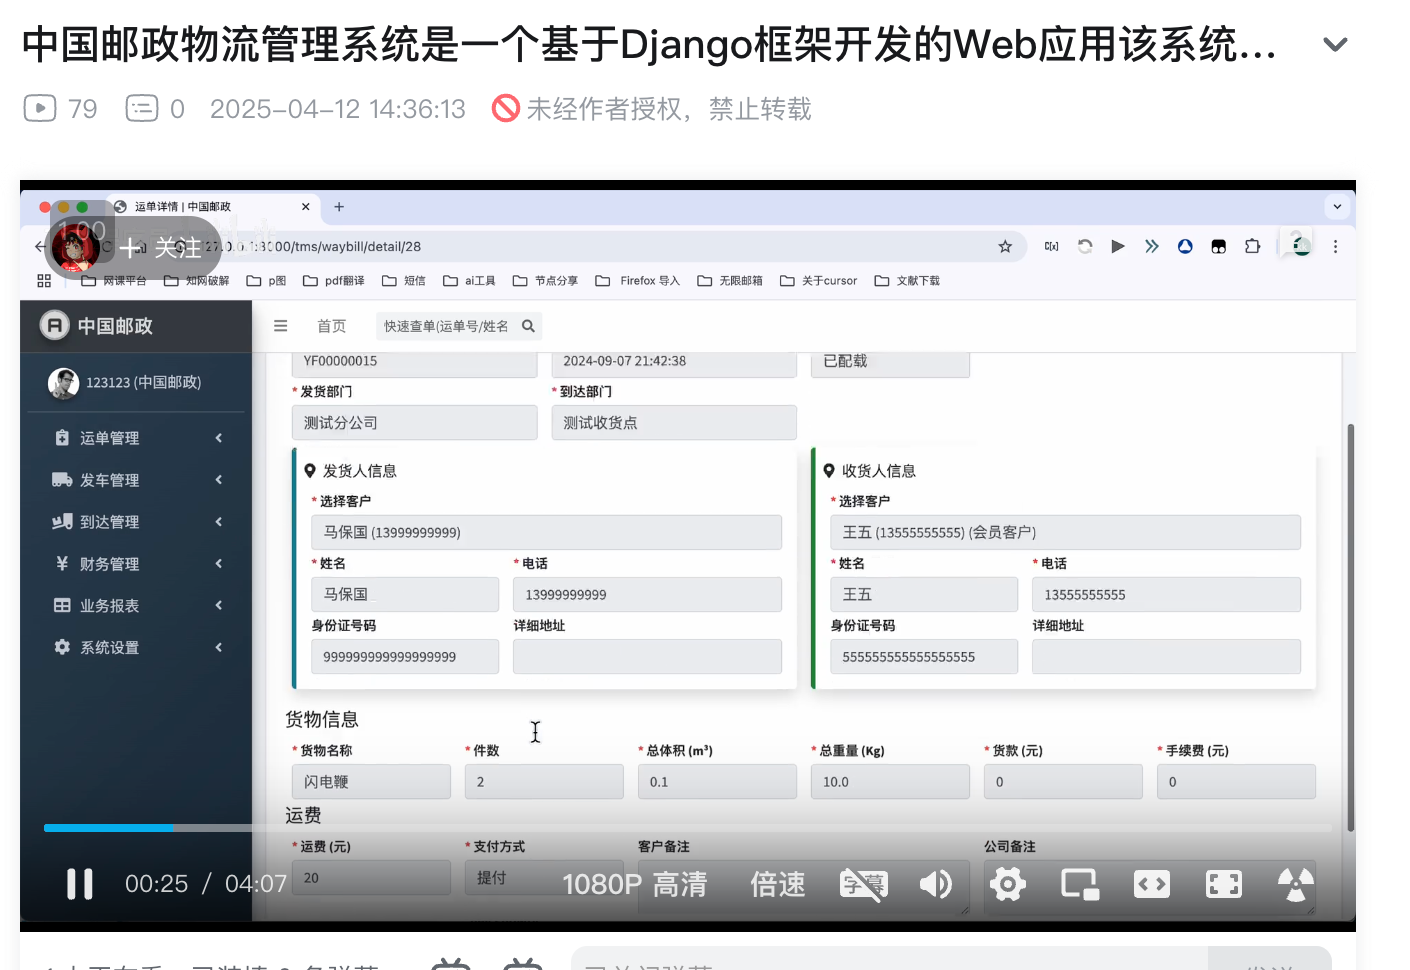Screen dimensions: 1410x970
Task: Bookmark page with star icon
Action: click(x=1005, y=246)
